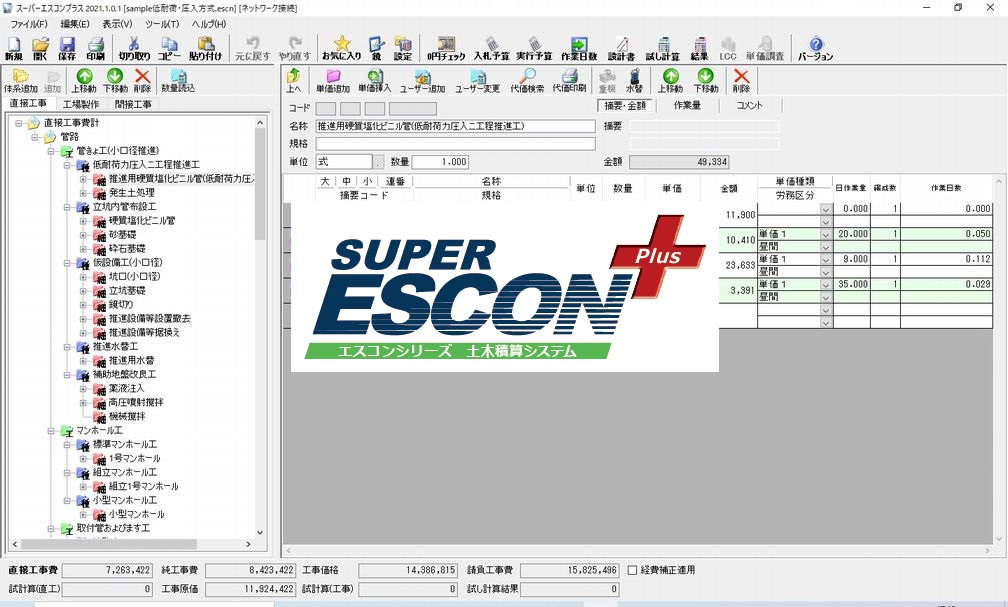Screen dimensions: 1008x607
Task: Select 高圧噴射撹拌 in the tree
Action: (x=136, y=403)
